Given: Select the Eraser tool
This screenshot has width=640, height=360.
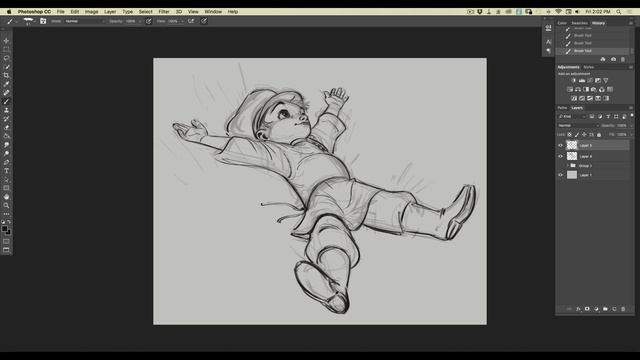Looking at the screenshot, I should (6, 127).
